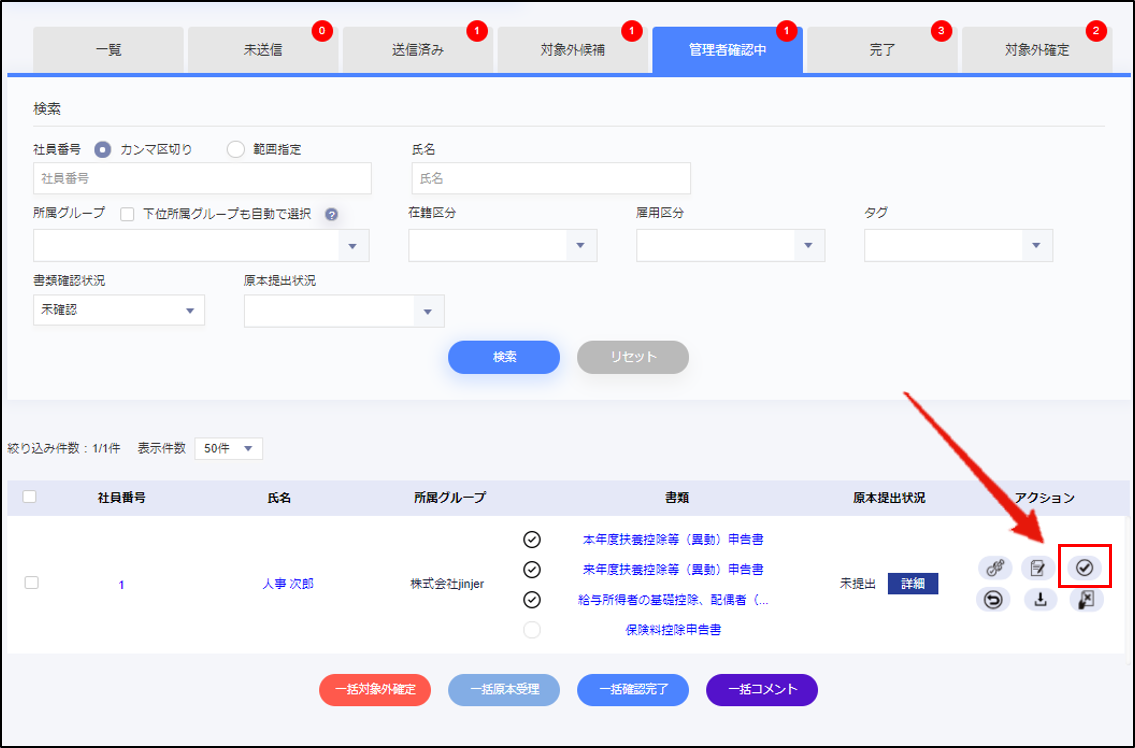Click the 氏名 search input field
The image size is (1135, 748).
click(x=551, y=178)
